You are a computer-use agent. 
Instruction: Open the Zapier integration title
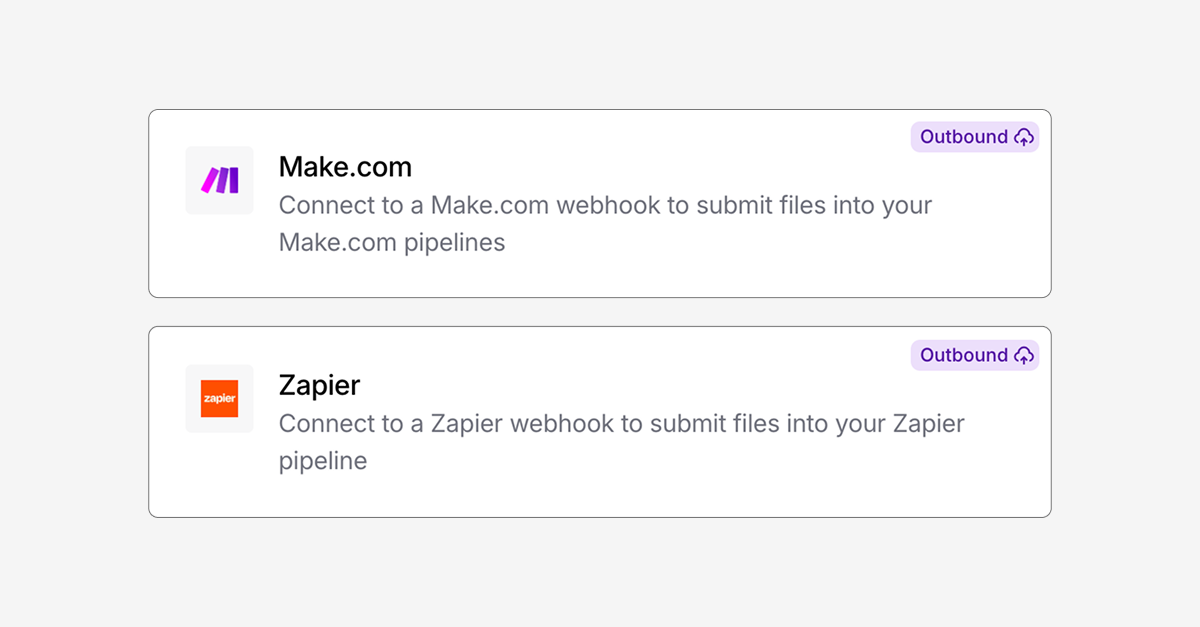tap(319, 385)
